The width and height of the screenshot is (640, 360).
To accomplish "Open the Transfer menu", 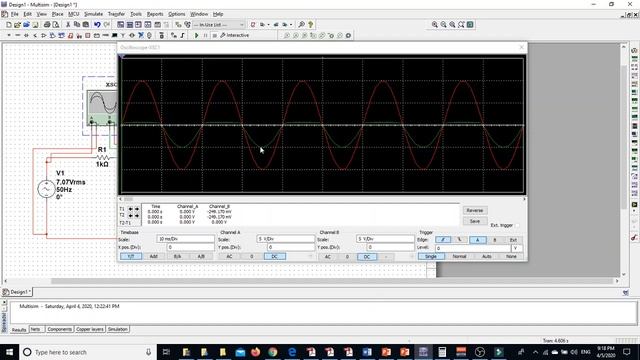I will [116, 14].
